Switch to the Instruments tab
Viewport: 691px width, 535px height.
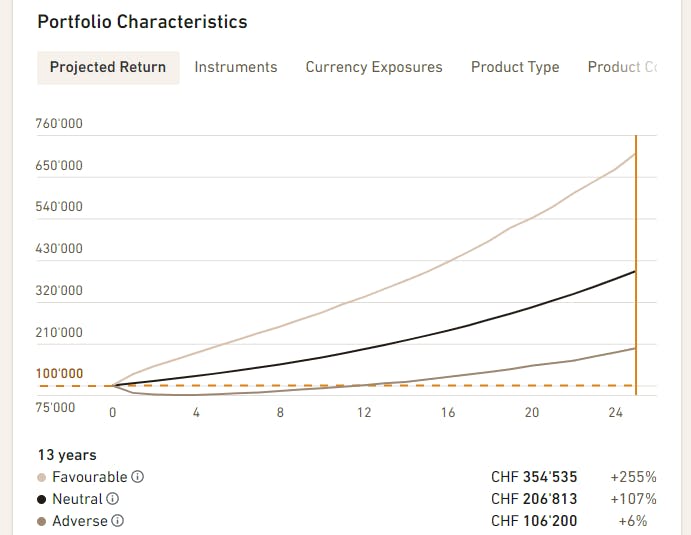pyautogui.click(x=236, y=67)
